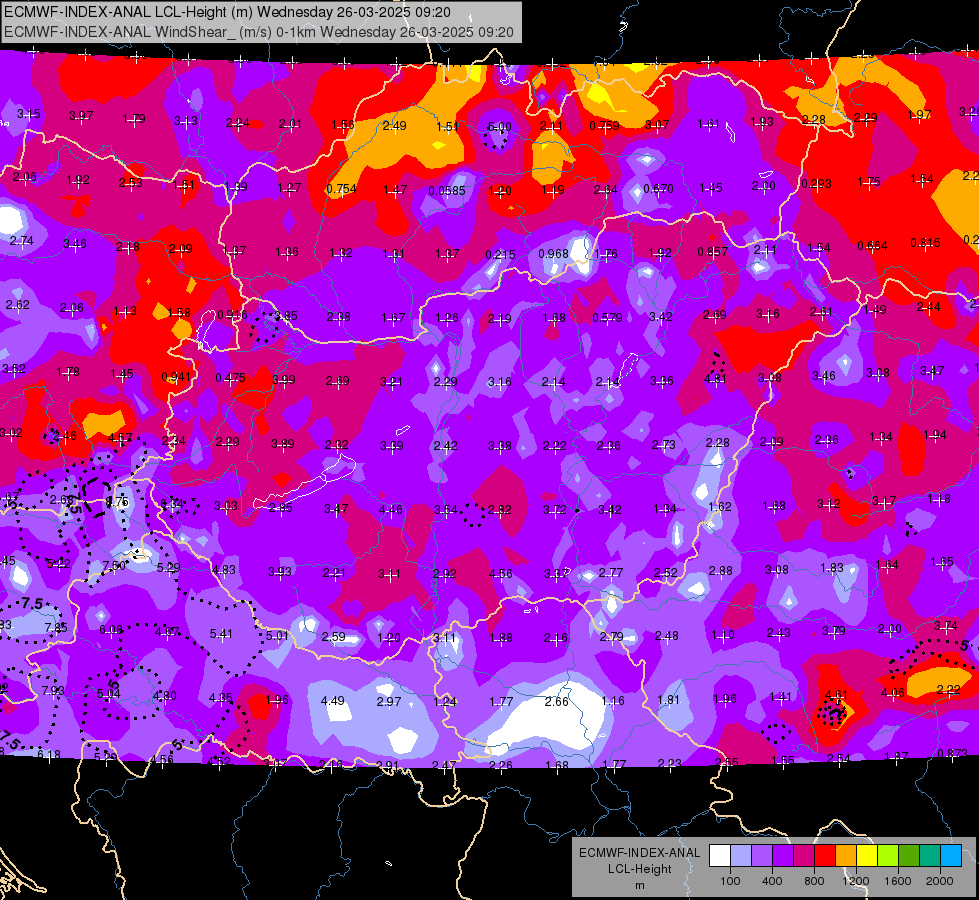Click the wind shear value '5.41'

[x=221, y=634]
